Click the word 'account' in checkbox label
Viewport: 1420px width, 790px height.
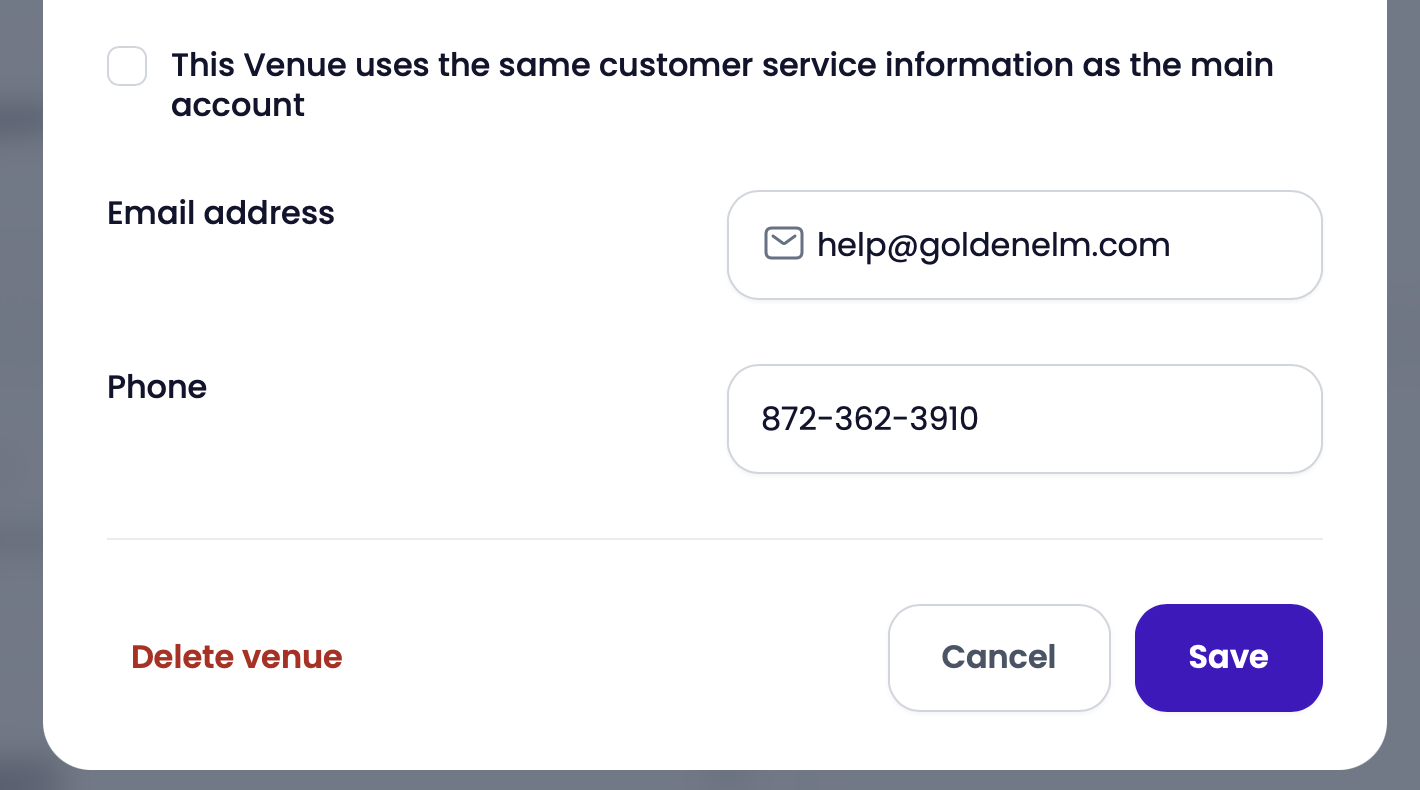238,105
